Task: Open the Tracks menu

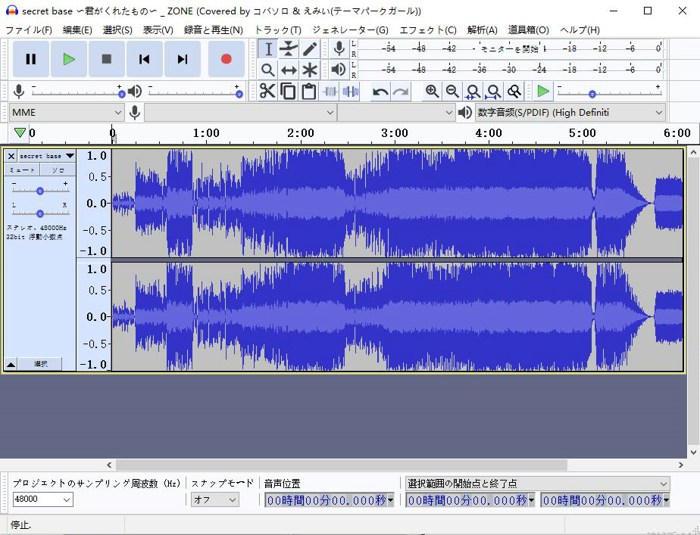Action: point(278,30)
